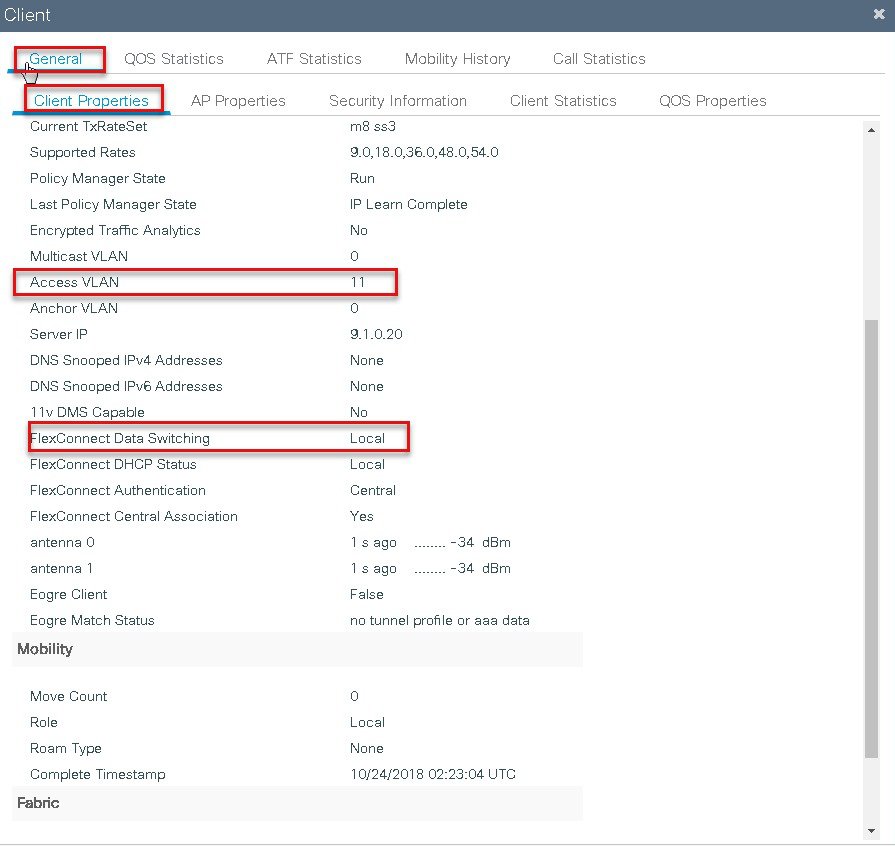
Task: Click the Eogre Match Status value
Action: (440, 621)
